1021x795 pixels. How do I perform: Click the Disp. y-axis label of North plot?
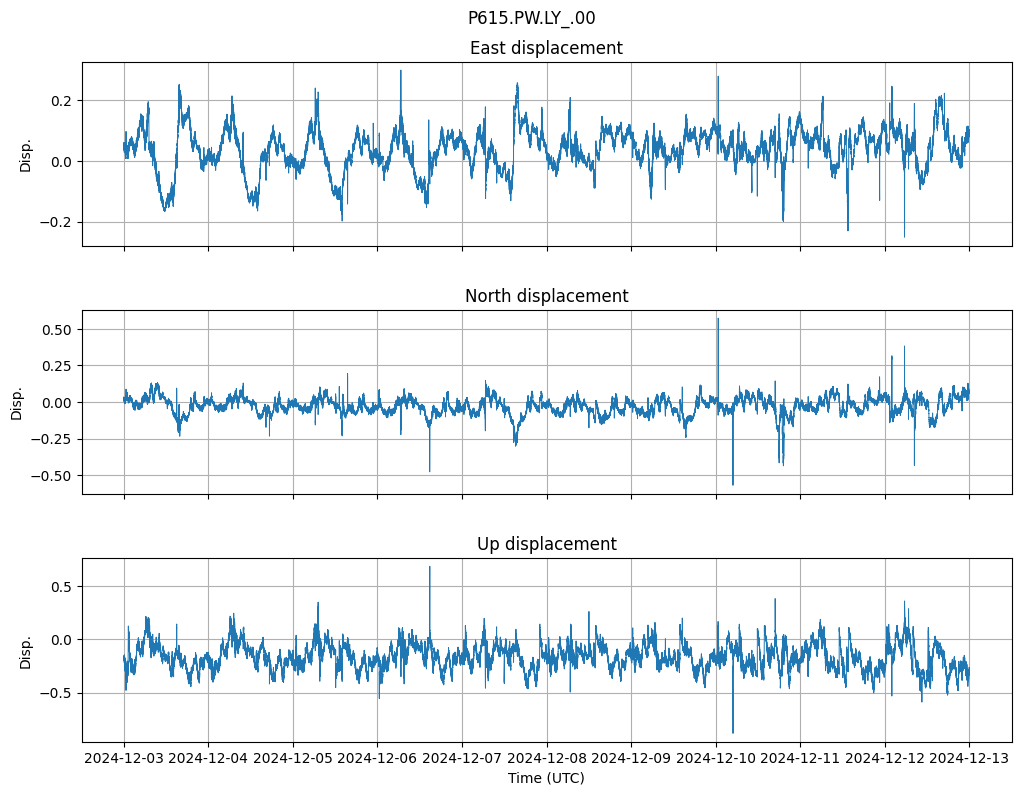click(x=17, y=403)
